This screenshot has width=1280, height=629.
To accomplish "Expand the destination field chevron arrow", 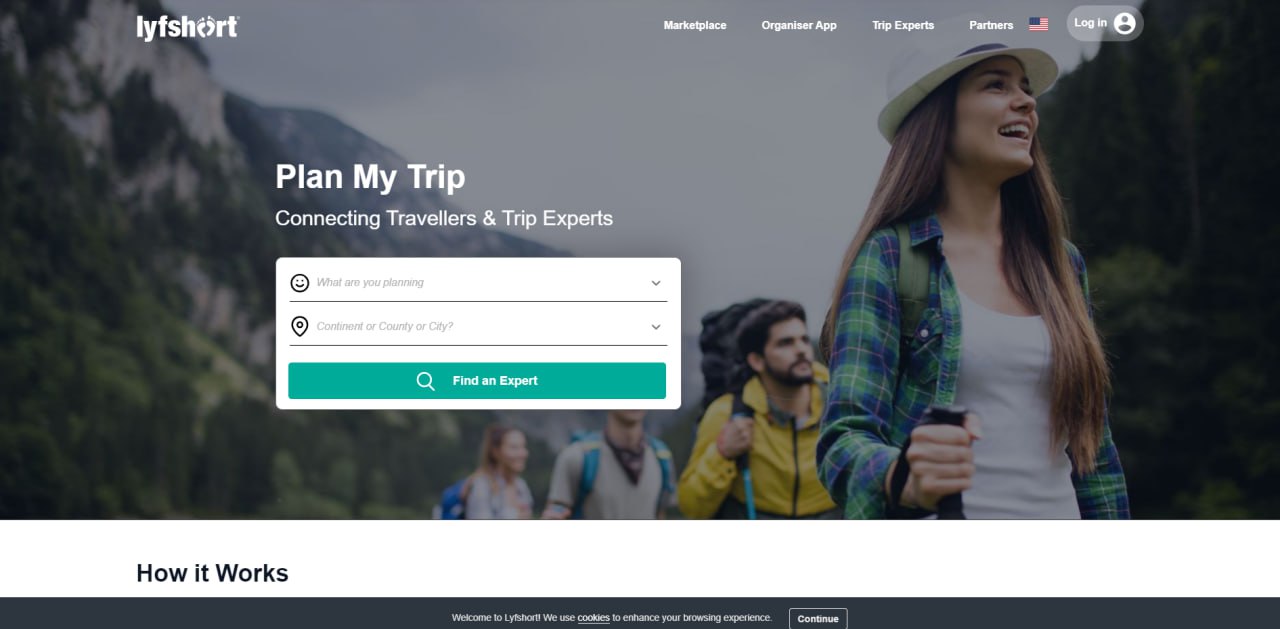I will [x=656, y=327].
